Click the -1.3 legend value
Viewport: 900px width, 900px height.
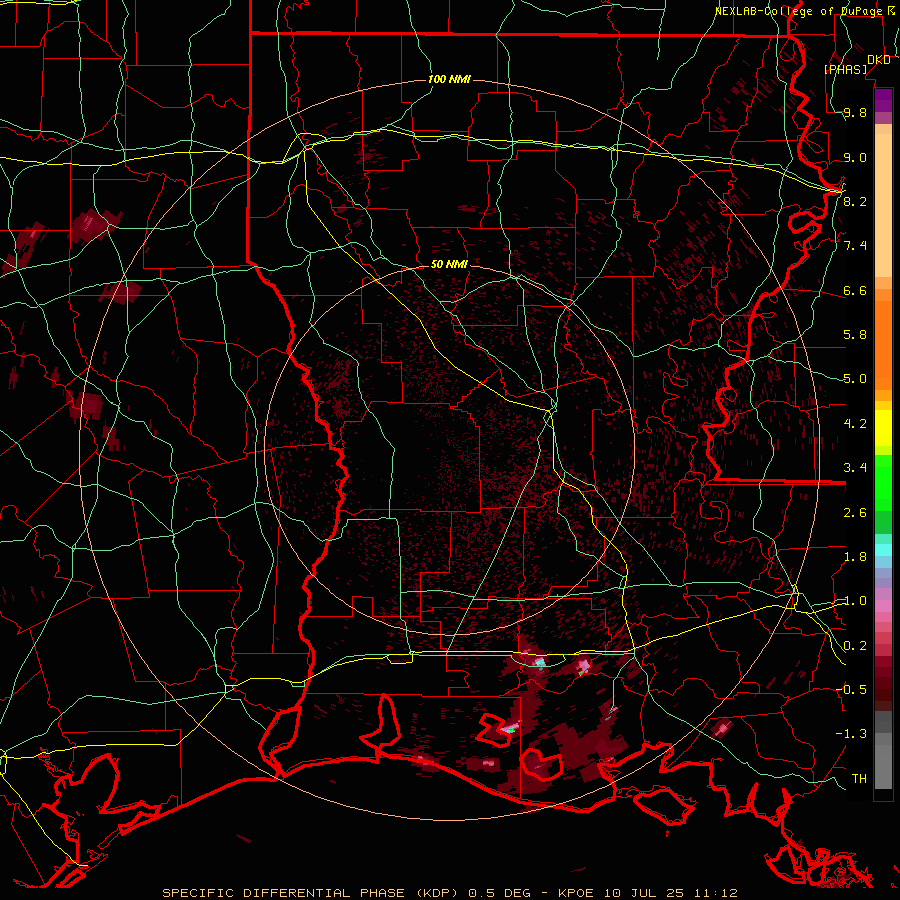[x=851, y=734]
